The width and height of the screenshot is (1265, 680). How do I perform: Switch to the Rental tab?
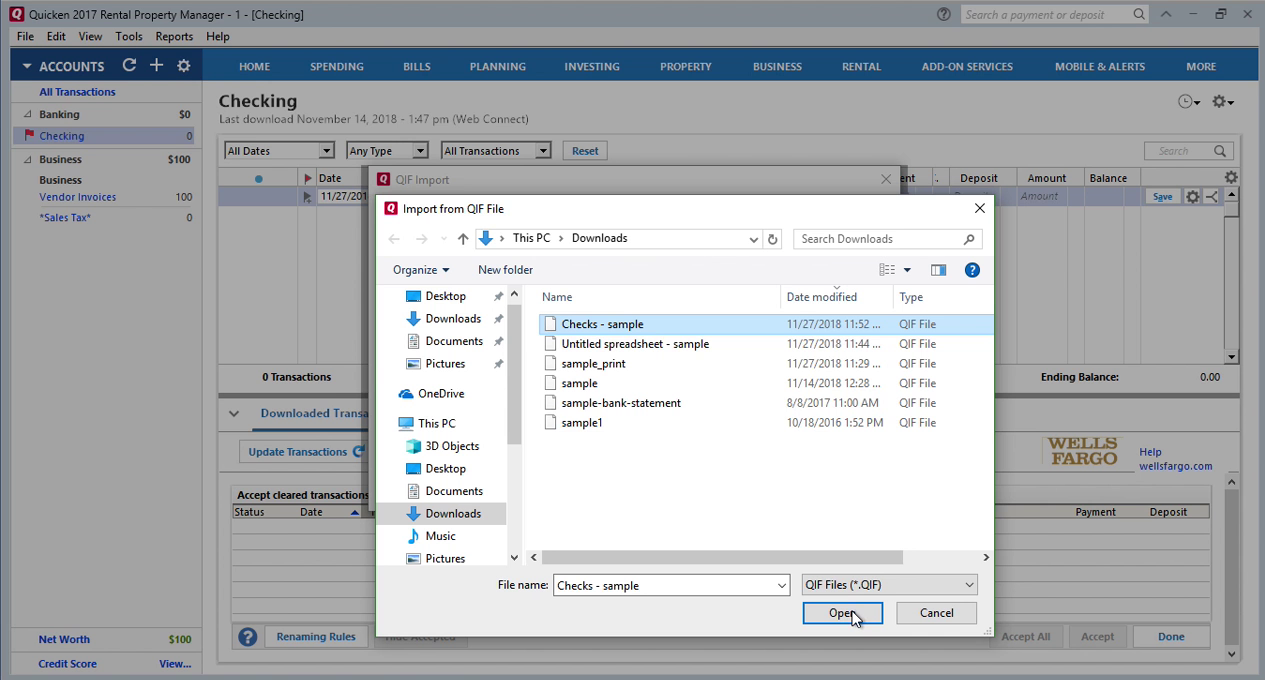pyautogui.click(x=861, y=66)
